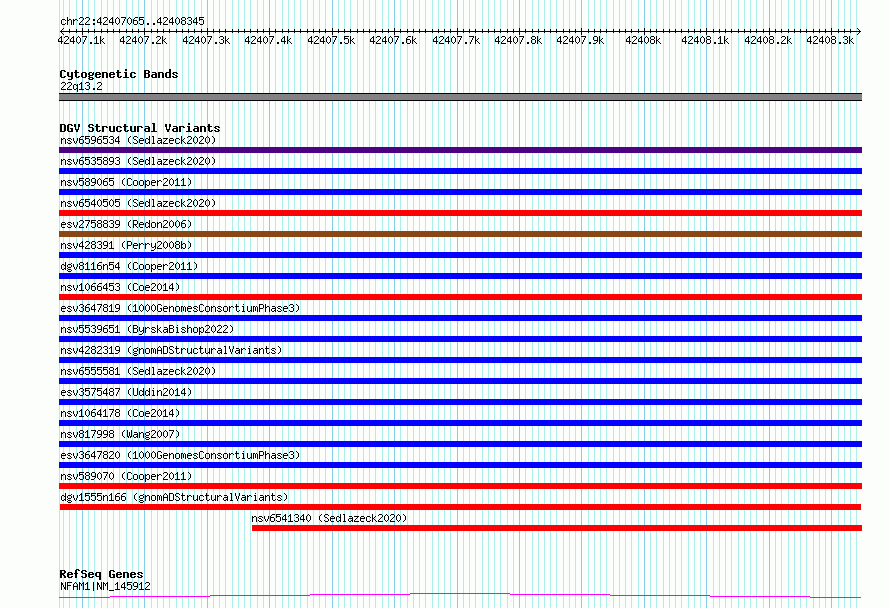Click the 42407.3k ruler tick label
This screenshot has width=890, height=608.
click(206, 40)
